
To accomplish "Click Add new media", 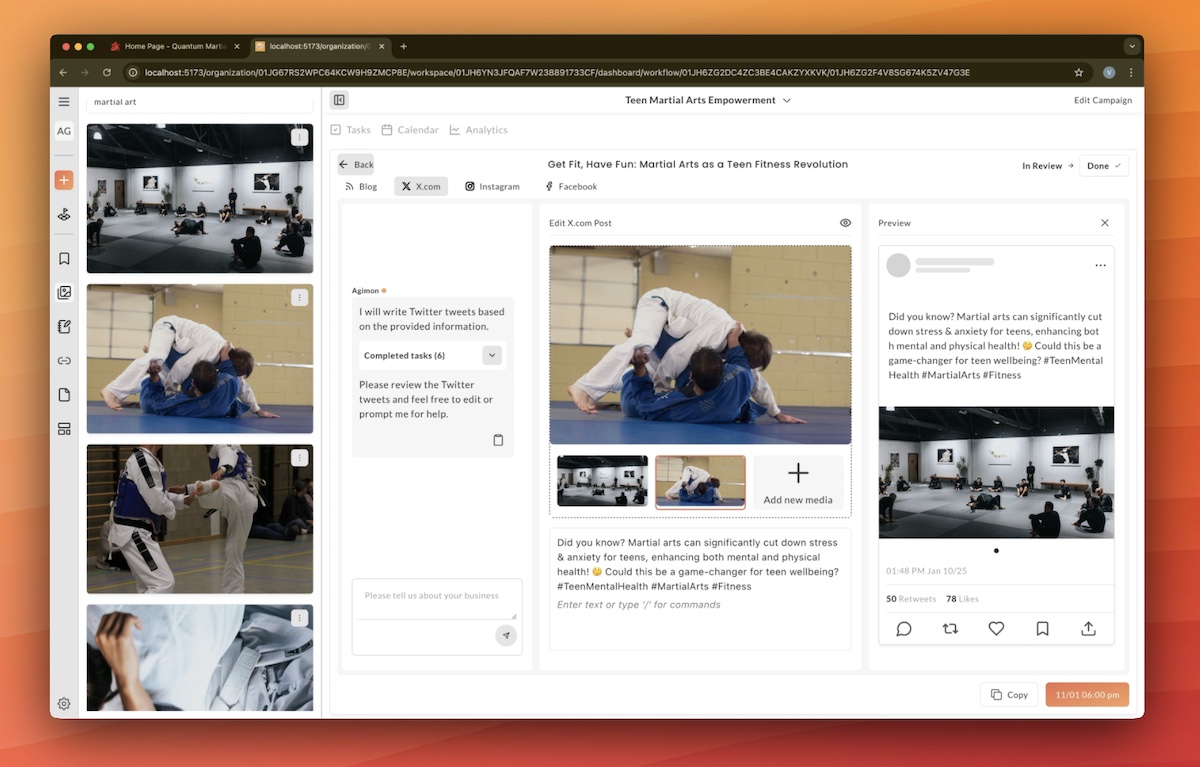I will pyautogui.click(x=798, y=482).
